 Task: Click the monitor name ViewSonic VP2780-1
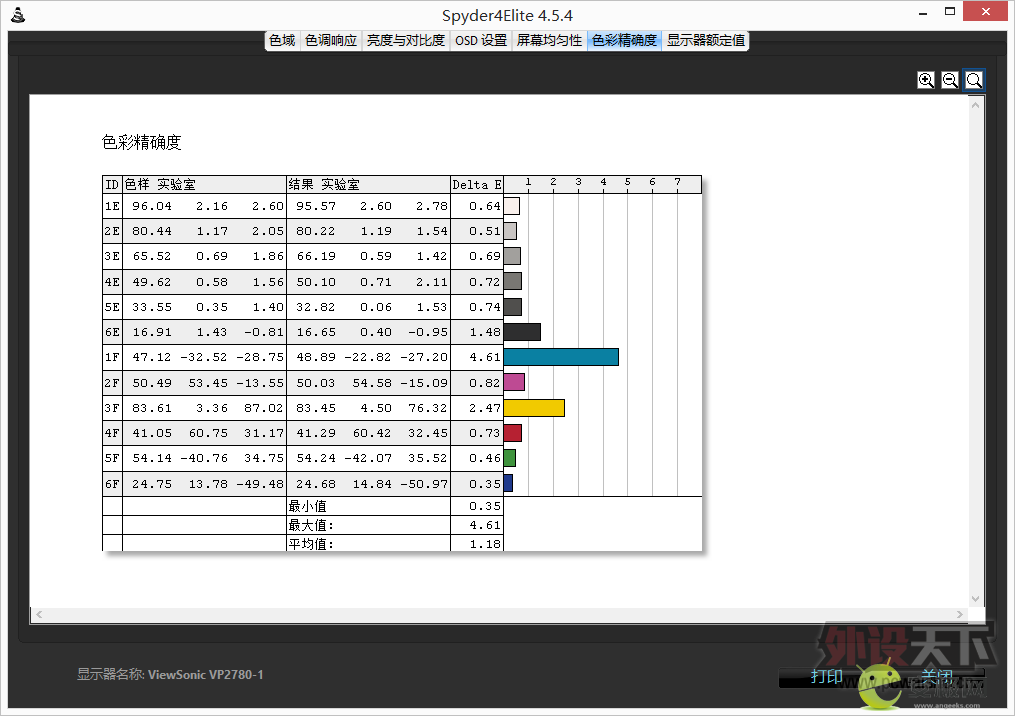coord(205,675)
